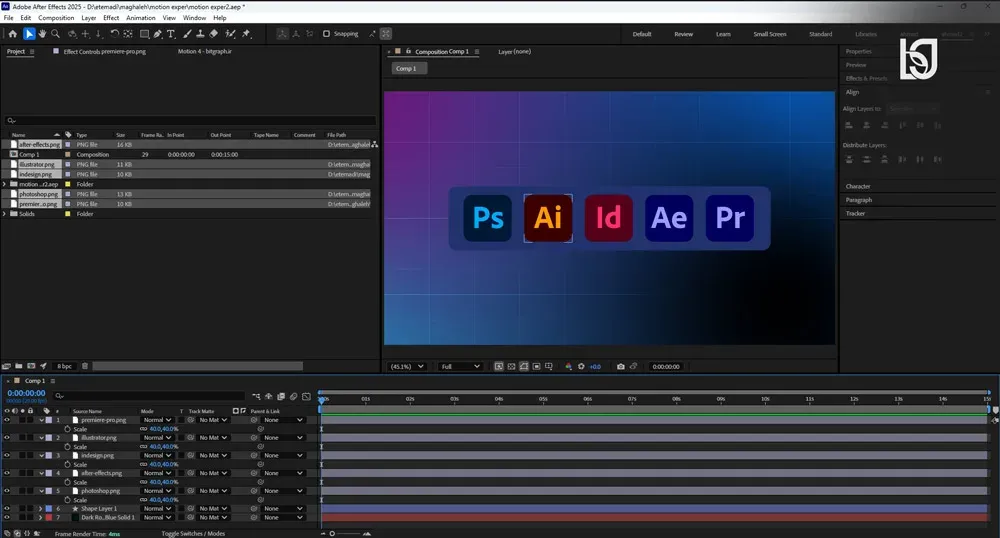The image size is (1000, 538).
Task: Click the Home icon in the toolbar
Action: coord(12,34)
